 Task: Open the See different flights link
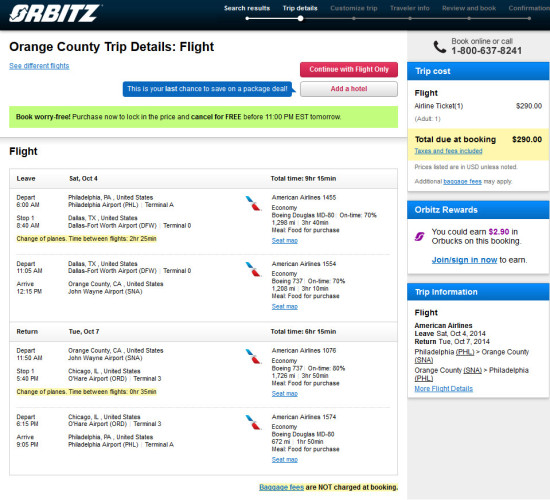coord(39,66)
